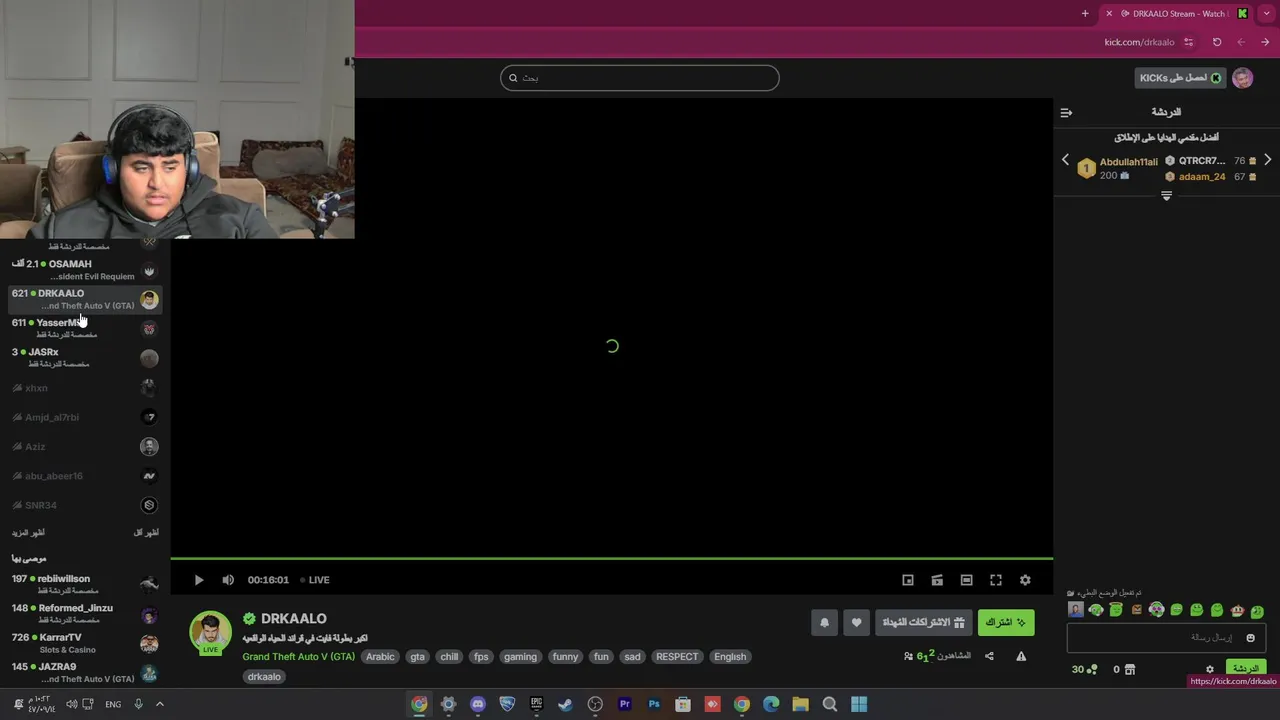The width and height of the screenshot is (1280, 720).
Task: Collapse the chat panel
Action: coord(1066,112)
